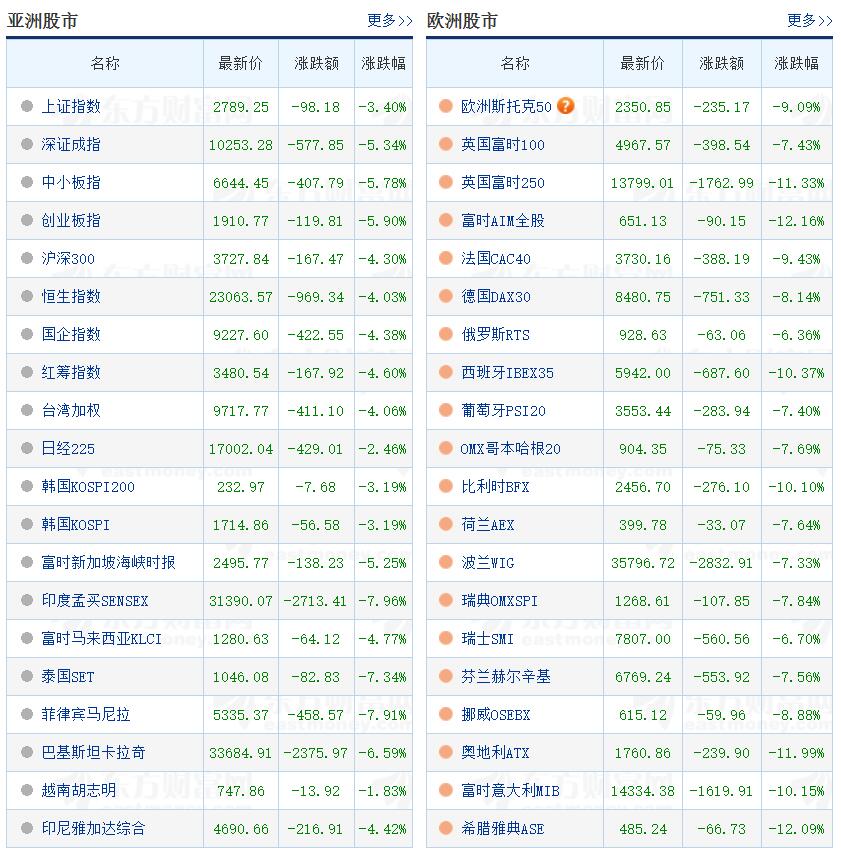
Task: Click the price value 2789.25
Action: click(241, 107)
